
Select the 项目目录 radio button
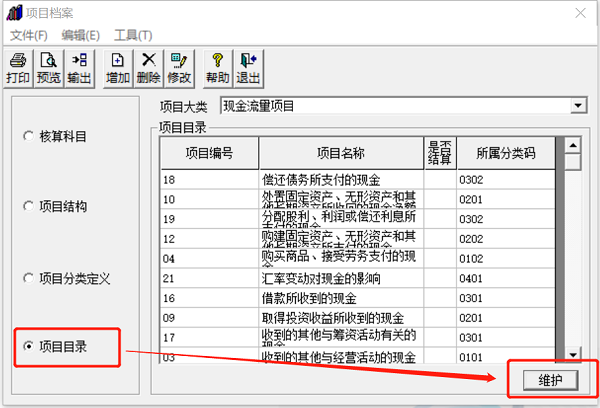click(x=29, y=346)
